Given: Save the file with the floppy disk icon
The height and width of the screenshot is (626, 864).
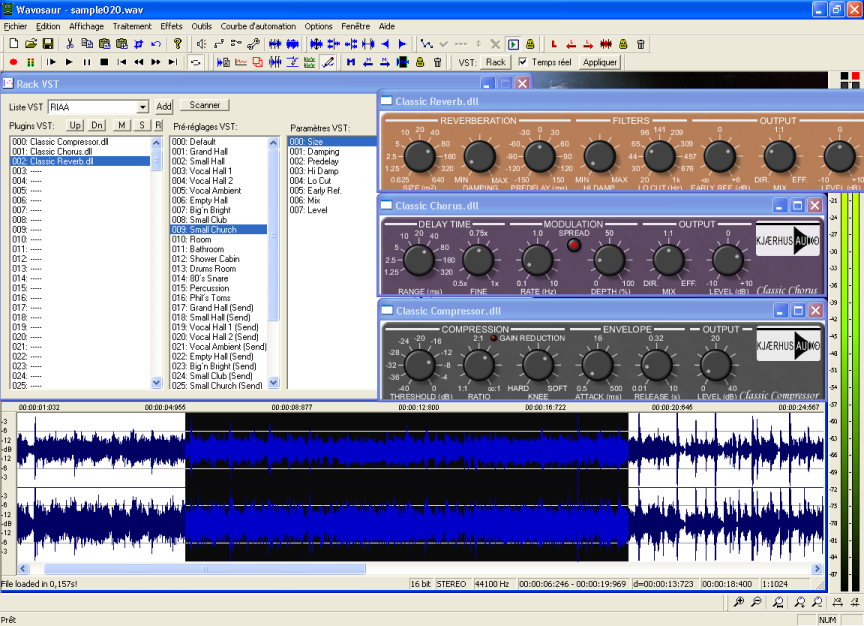Looking at the screenshot, I should (x=48, y=44).
